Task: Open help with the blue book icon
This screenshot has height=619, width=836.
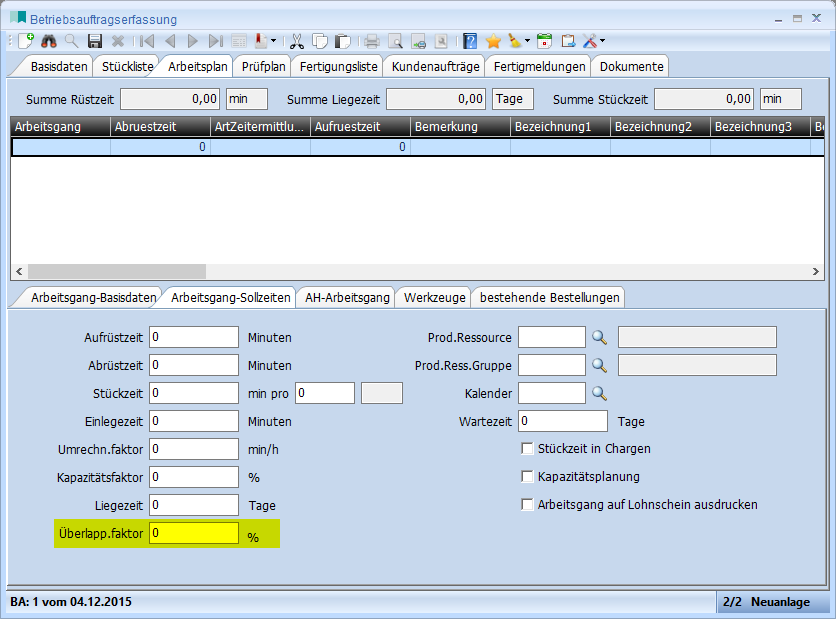Action: (x=470, y=41)
